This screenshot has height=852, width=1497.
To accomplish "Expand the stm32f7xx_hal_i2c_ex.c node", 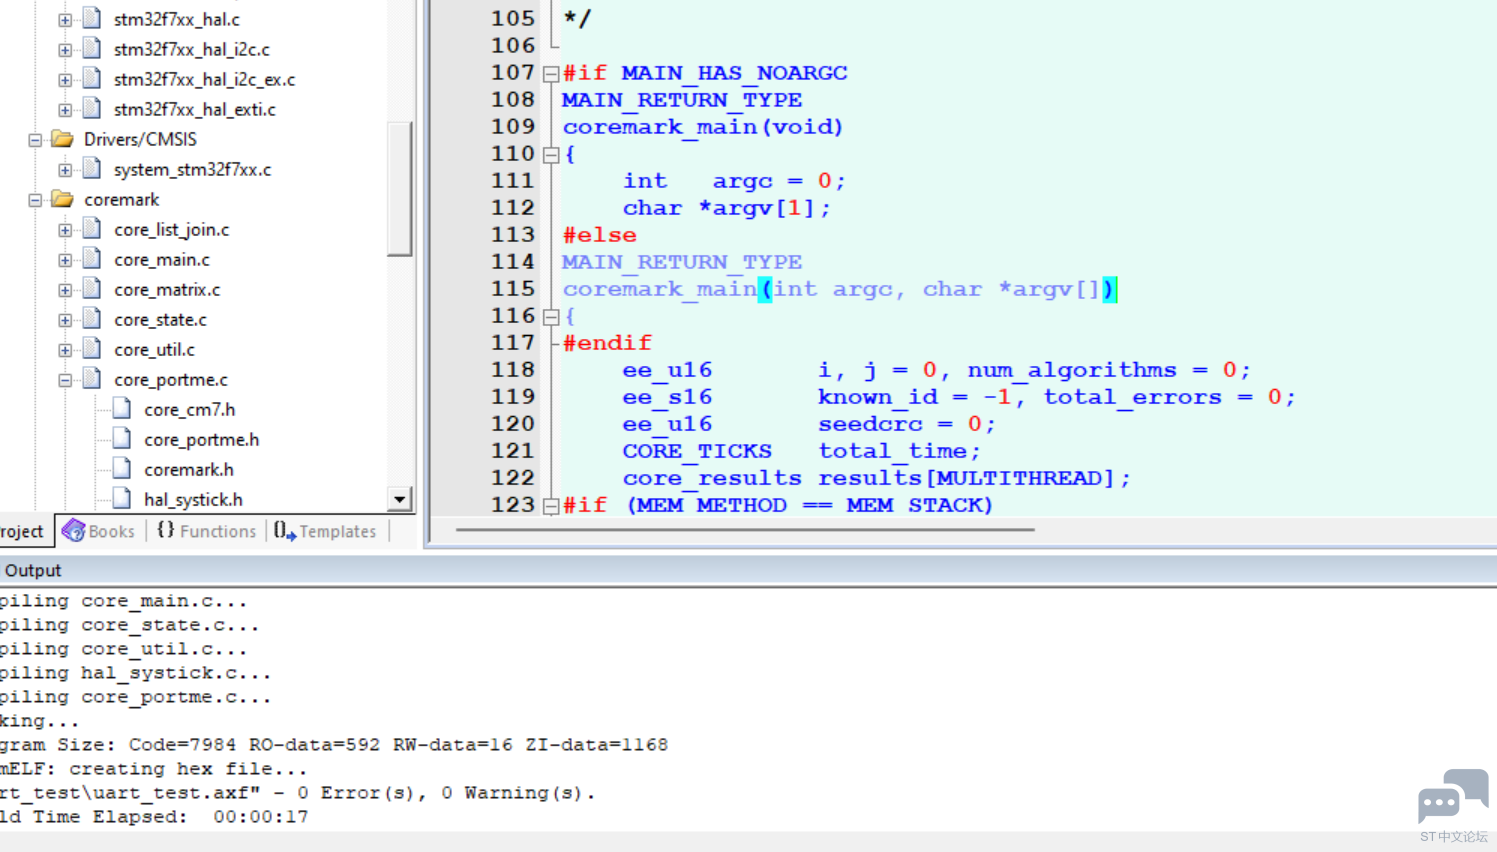I will tap(65, 80).
